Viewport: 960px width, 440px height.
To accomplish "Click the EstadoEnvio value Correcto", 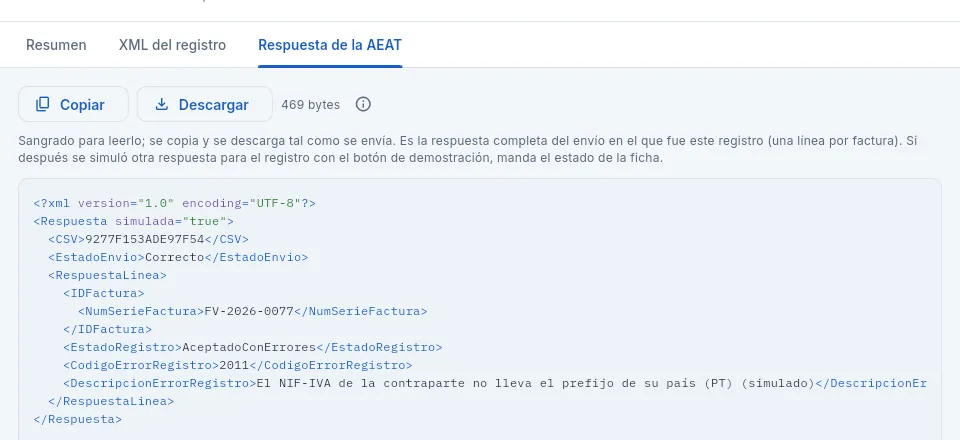I will click(x=174, y=257).
